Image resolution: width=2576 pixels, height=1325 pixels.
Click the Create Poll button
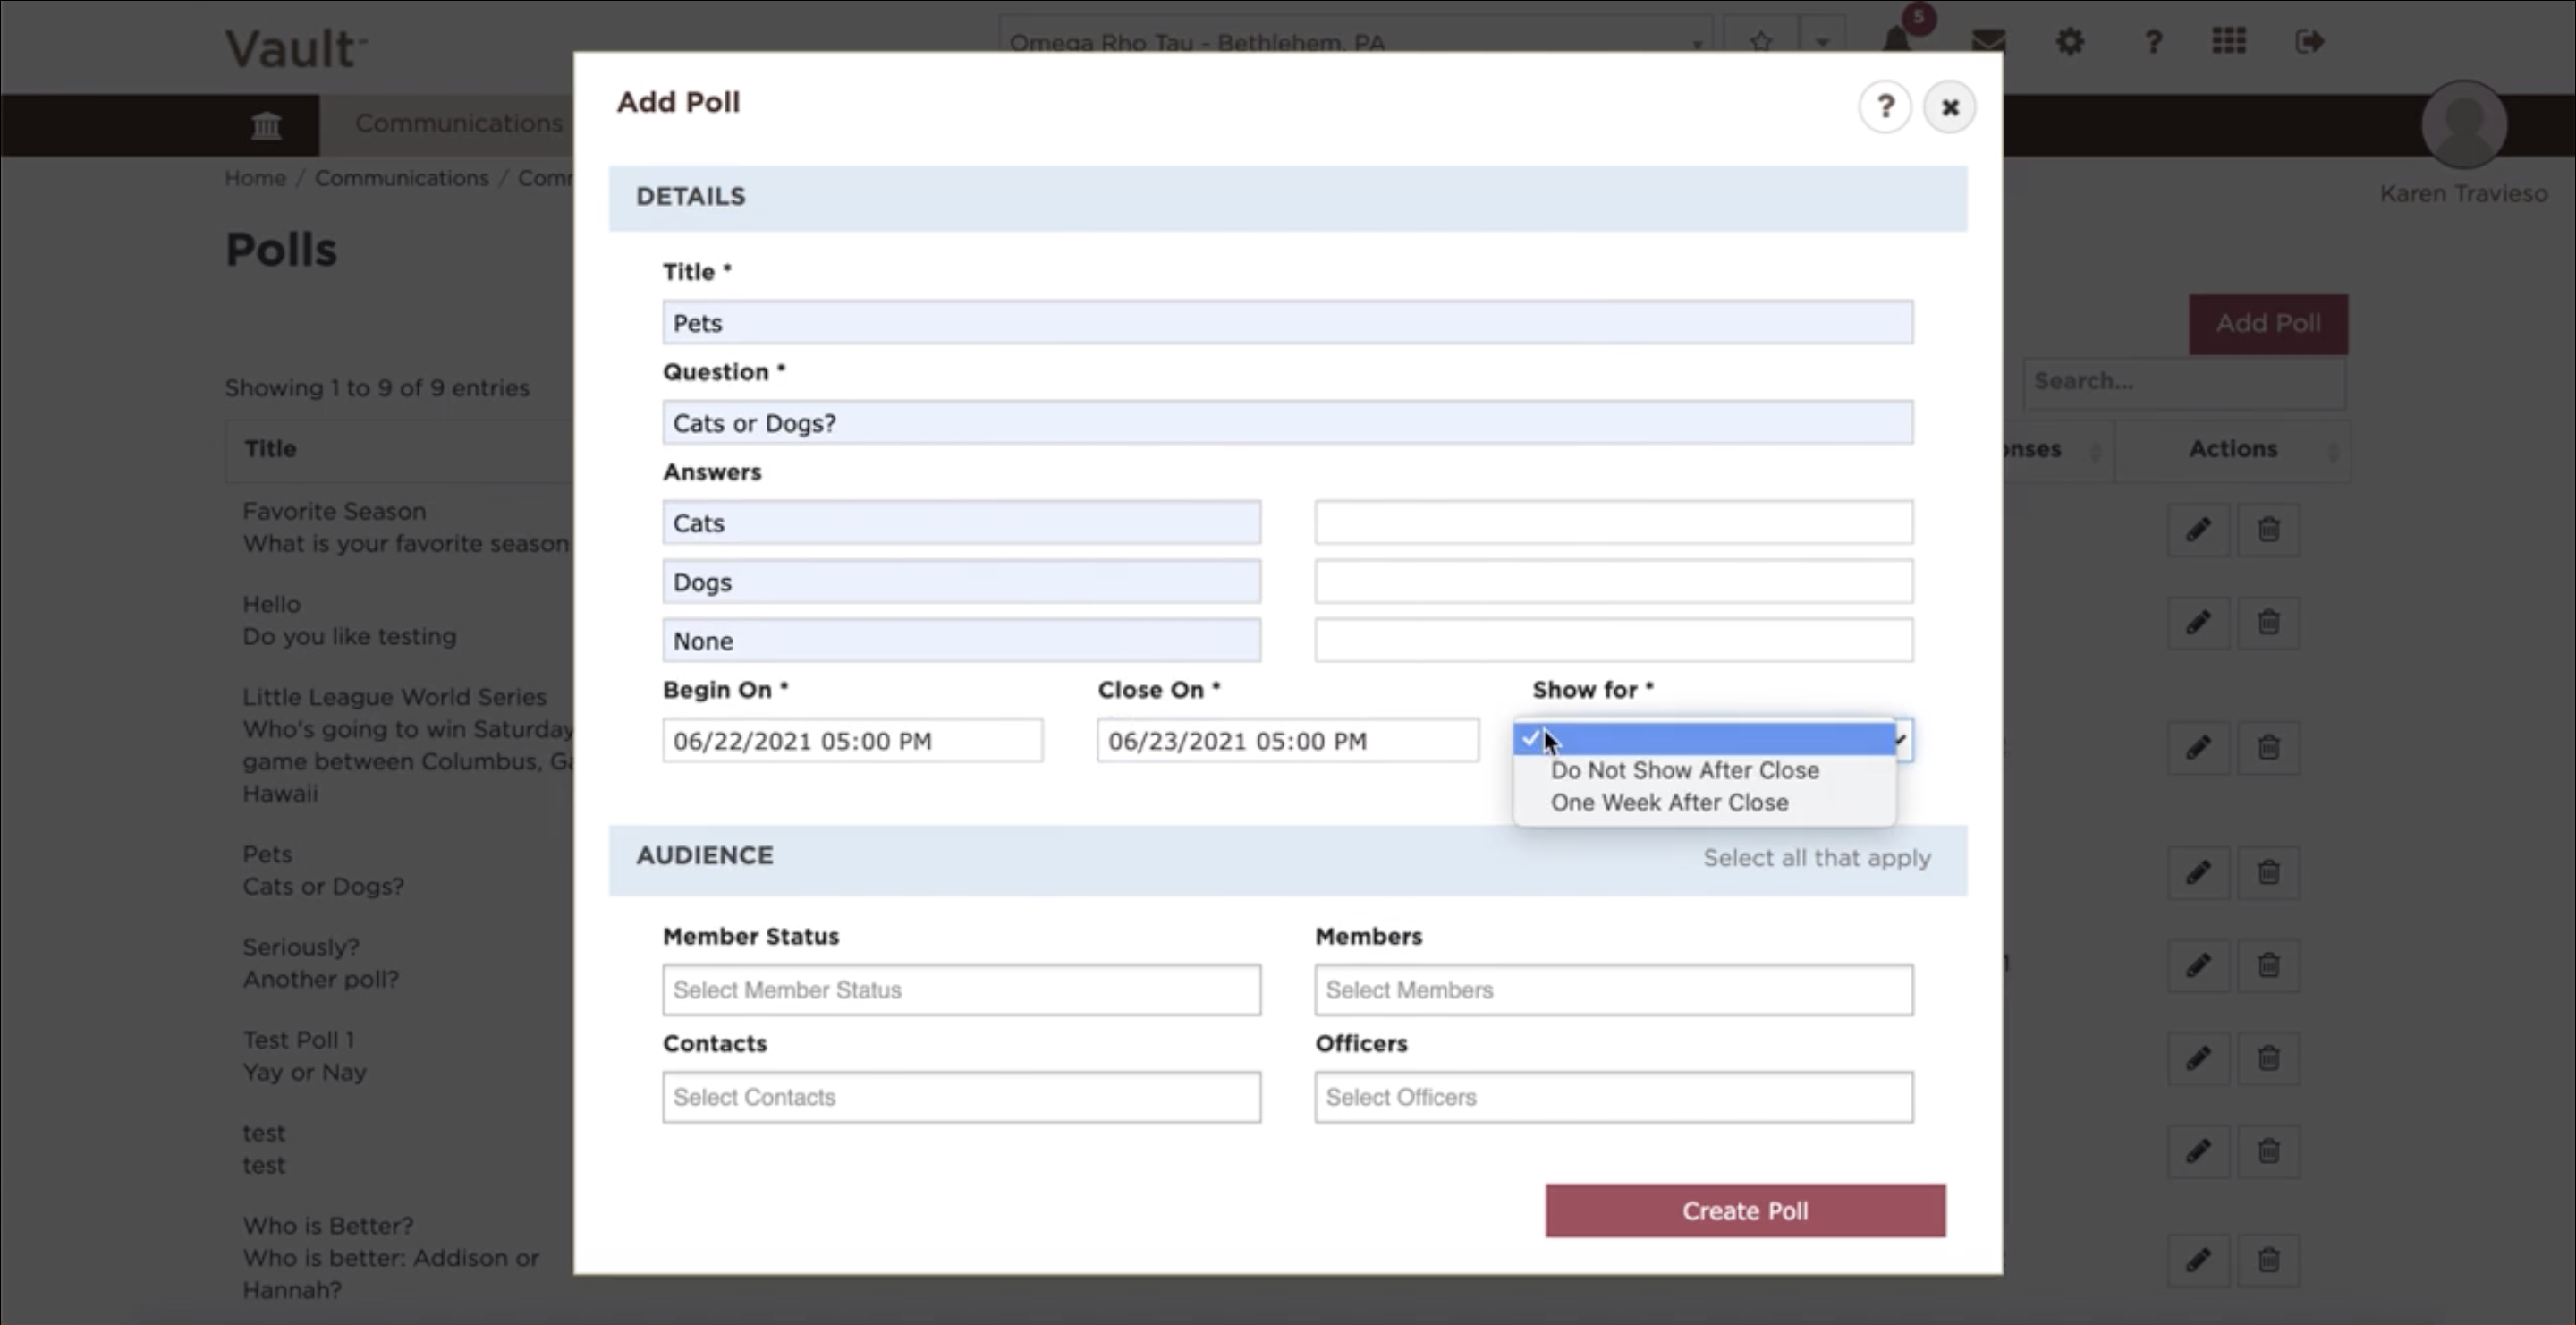pos(1745,1211)
